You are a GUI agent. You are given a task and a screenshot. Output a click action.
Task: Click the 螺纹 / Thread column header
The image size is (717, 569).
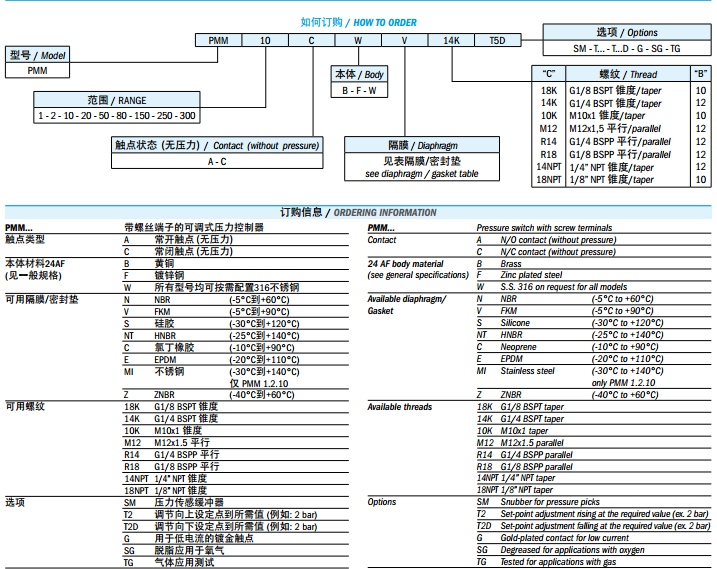click(x=628, y=74)
